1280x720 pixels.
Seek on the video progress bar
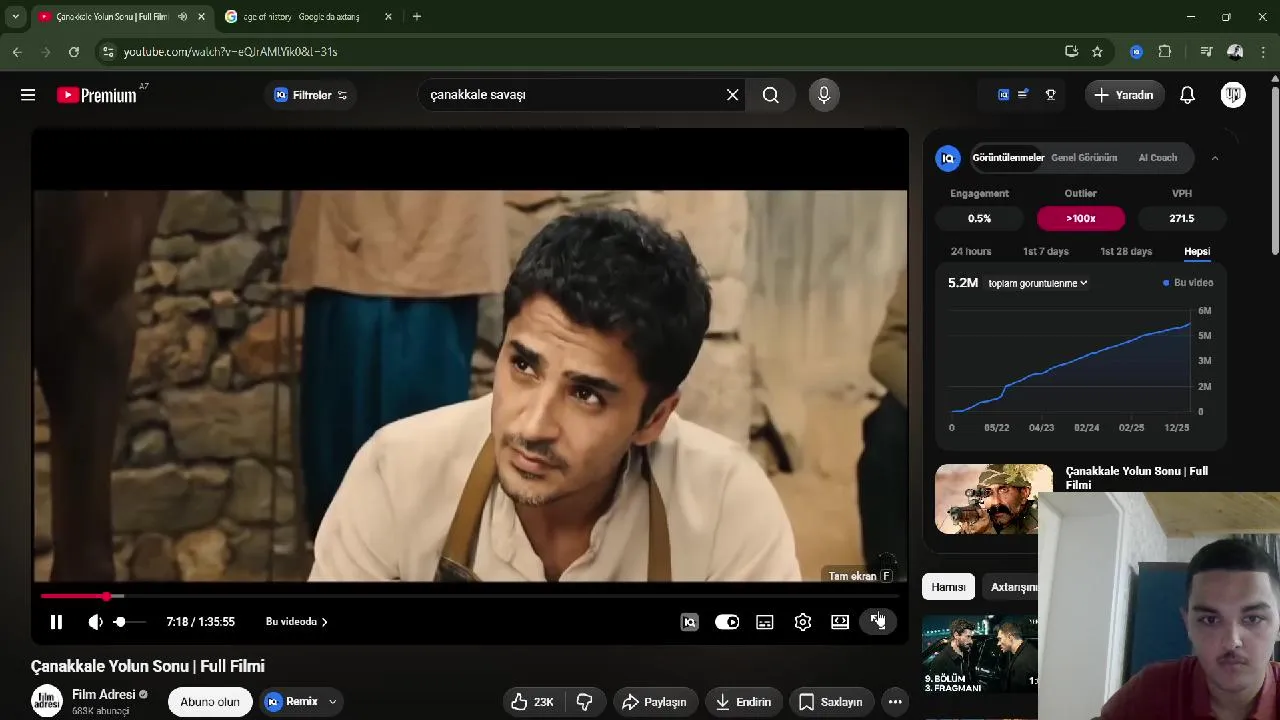coord(470,596)
